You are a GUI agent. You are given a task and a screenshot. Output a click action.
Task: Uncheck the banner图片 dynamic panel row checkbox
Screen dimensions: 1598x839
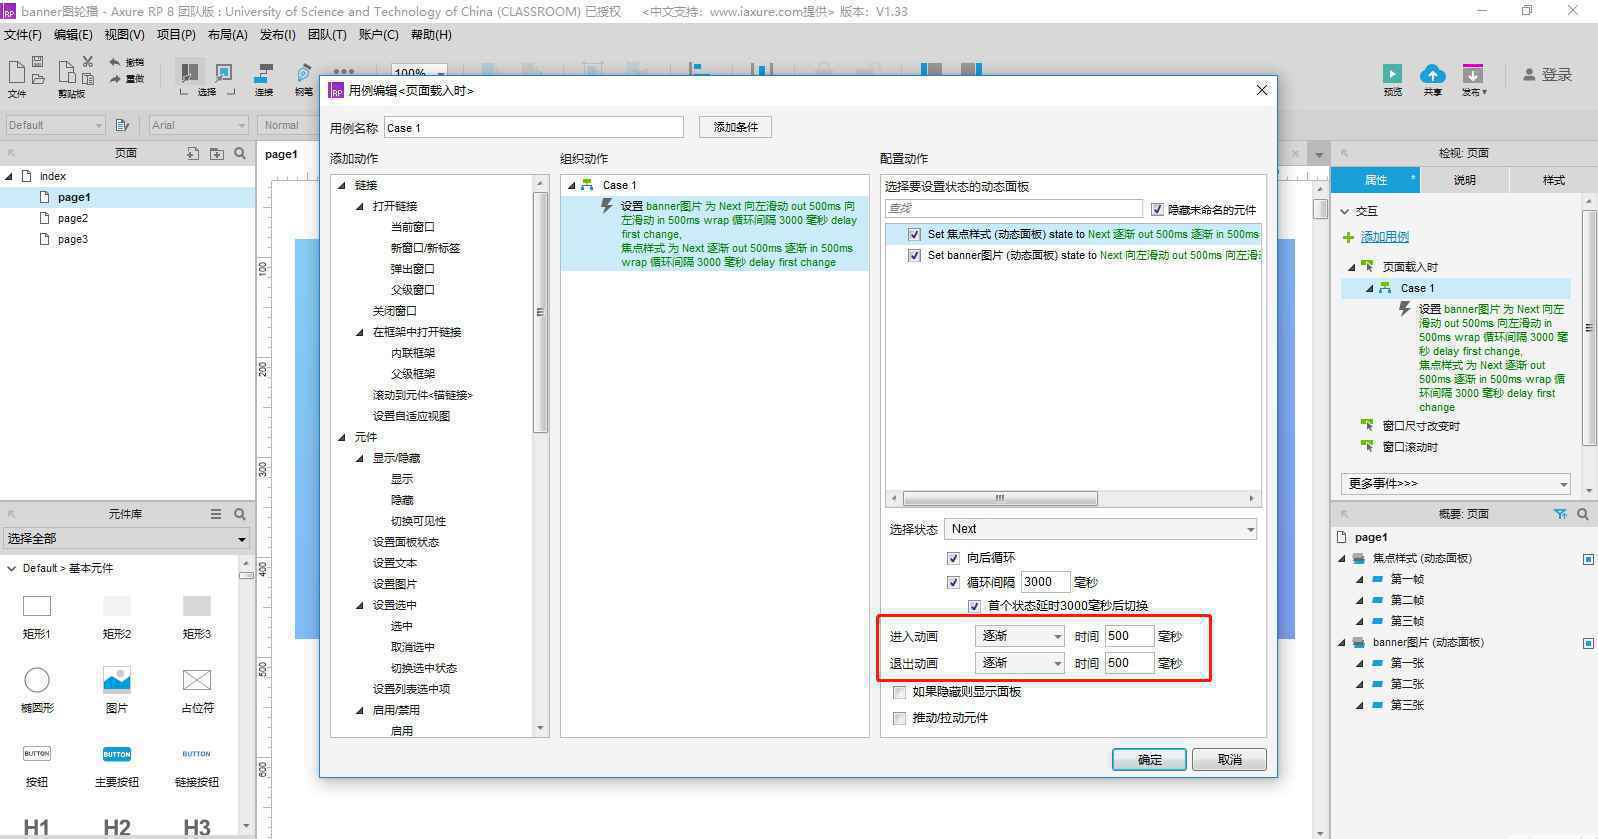(914, 255)
